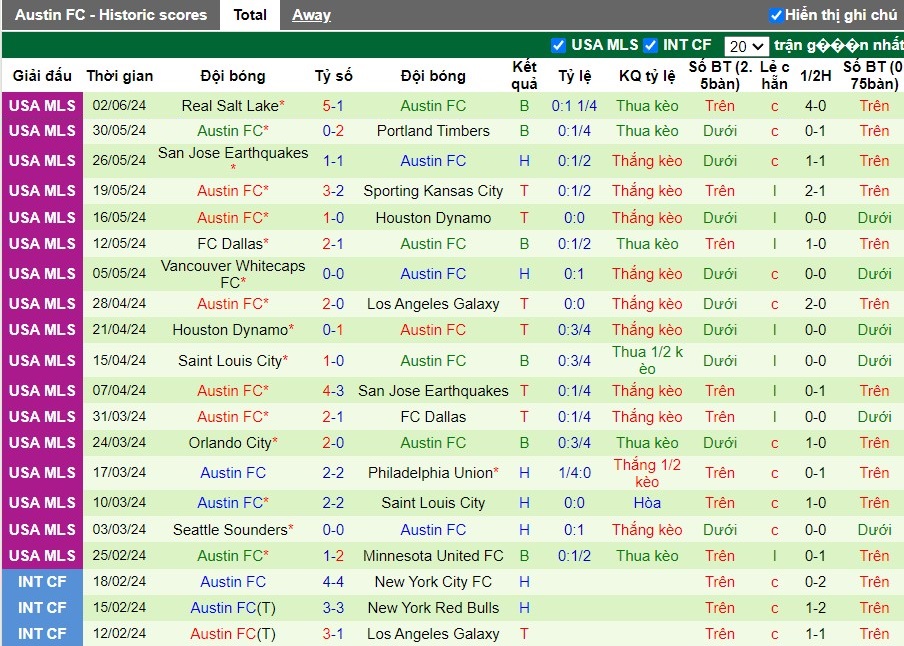Open Philadelphia Union team link
Viewport: 904px width, 646px height.
click(x=431, y=473)
